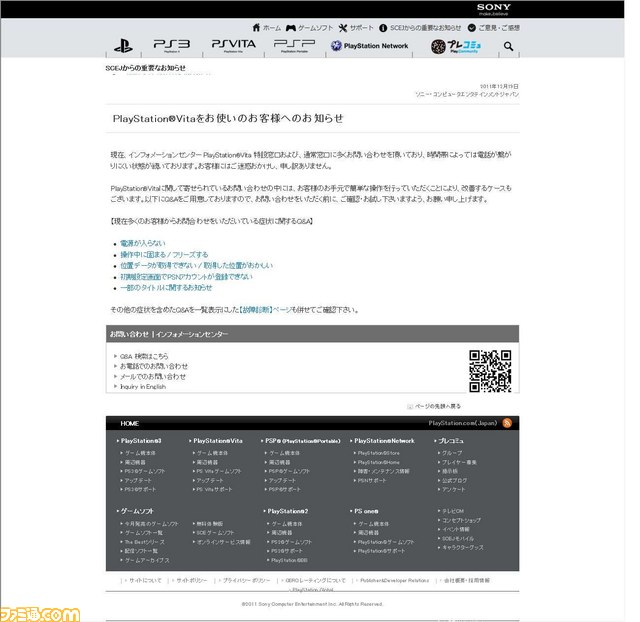Open the 公式ブログ footer link

454,481
